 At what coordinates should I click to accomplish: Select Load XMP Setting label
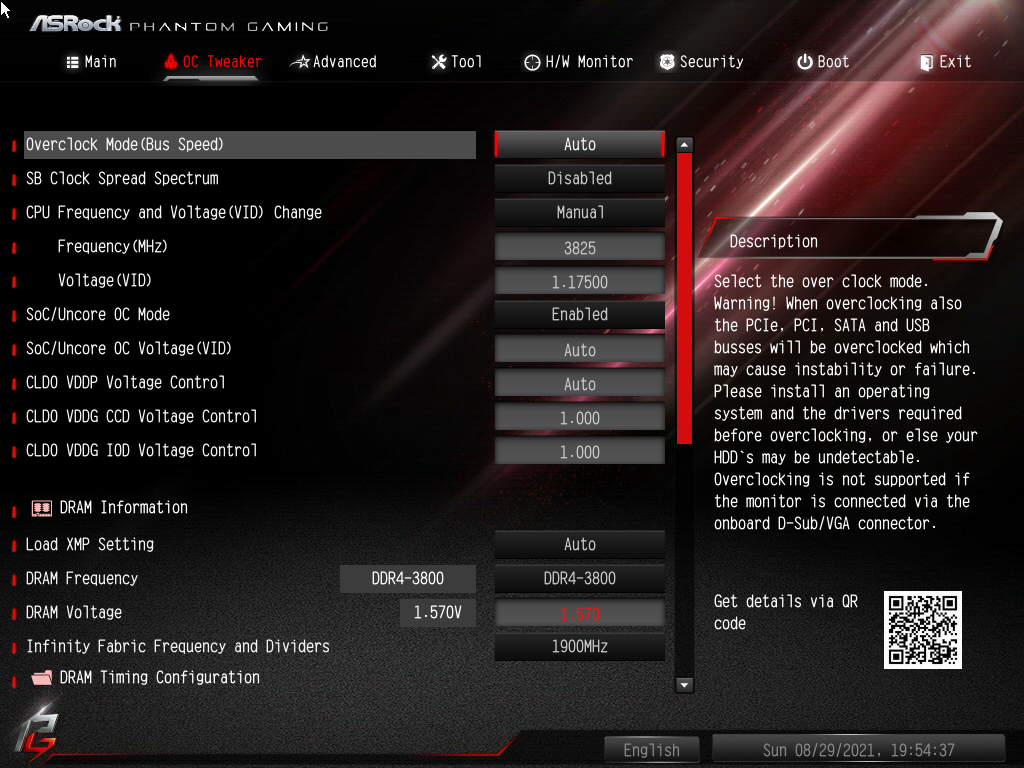[89, 544]
